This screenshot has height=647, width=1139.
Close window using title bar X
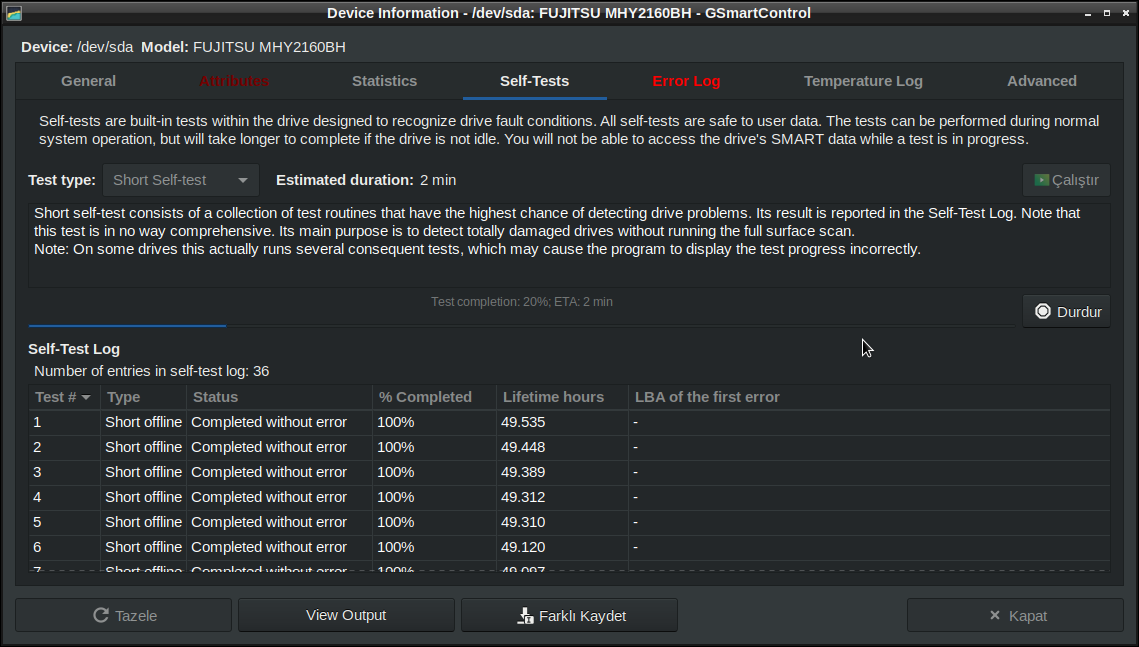pos(1126,13)
